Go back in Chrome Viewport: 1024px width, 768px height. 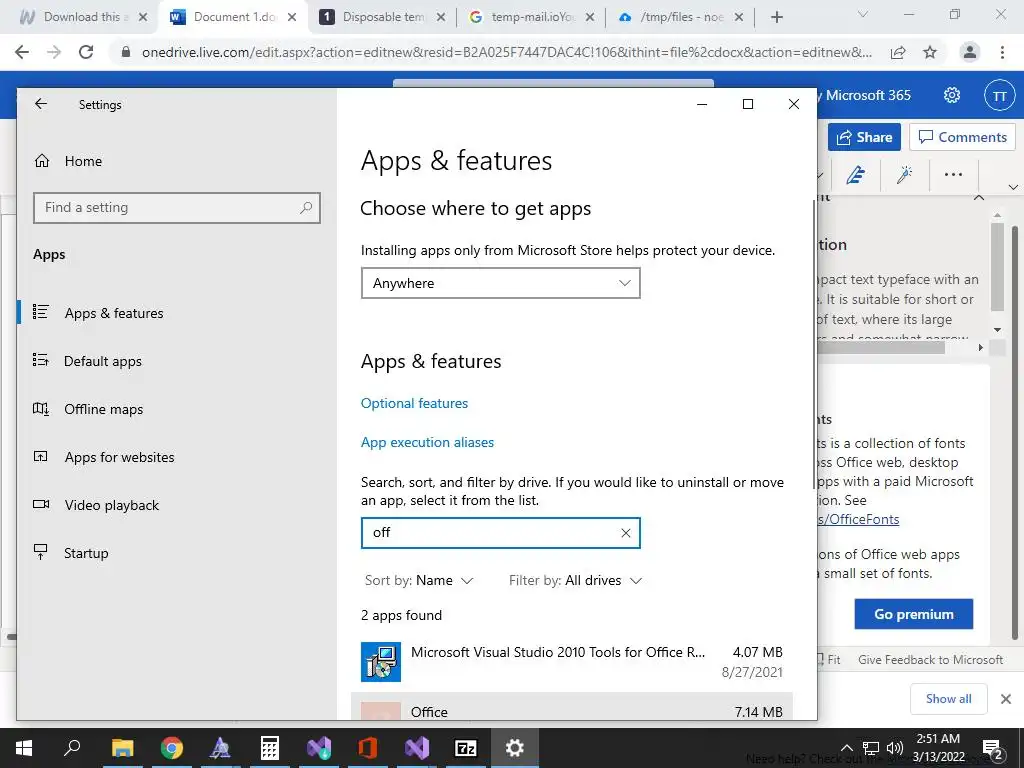point(22,52)
